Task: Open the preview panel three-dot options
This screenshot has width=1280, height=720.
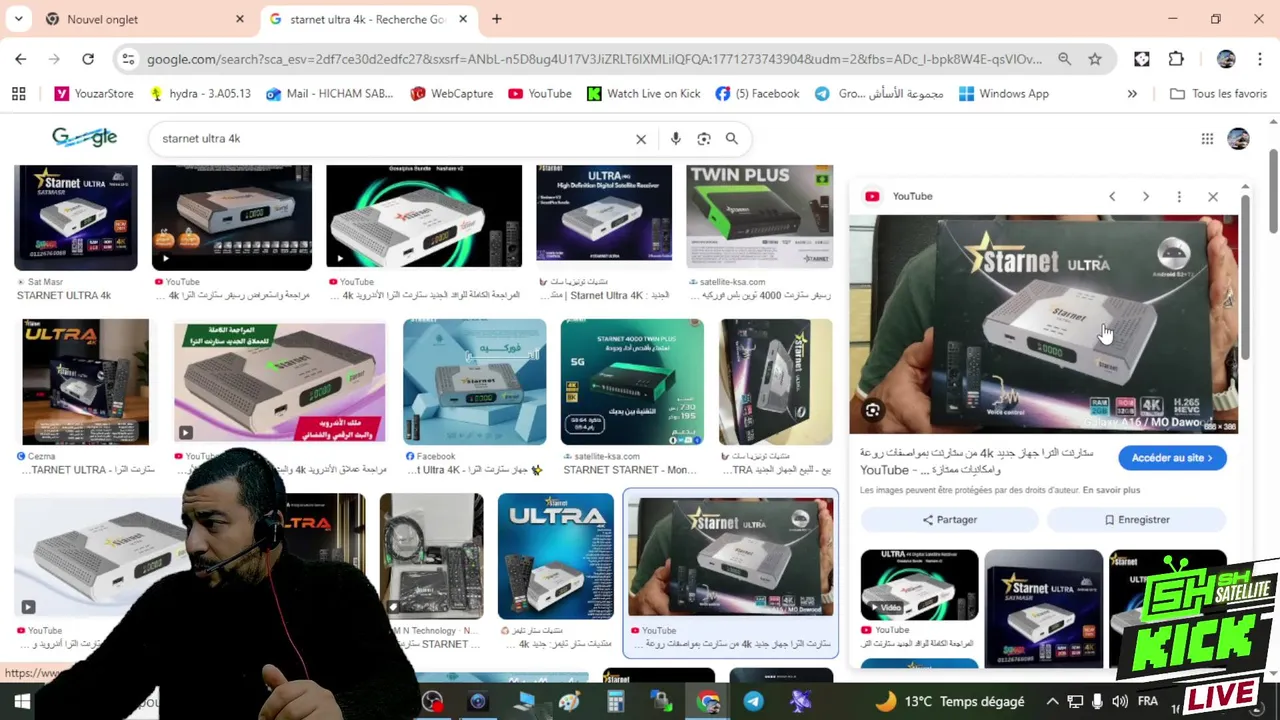Action: [1179, 197]
